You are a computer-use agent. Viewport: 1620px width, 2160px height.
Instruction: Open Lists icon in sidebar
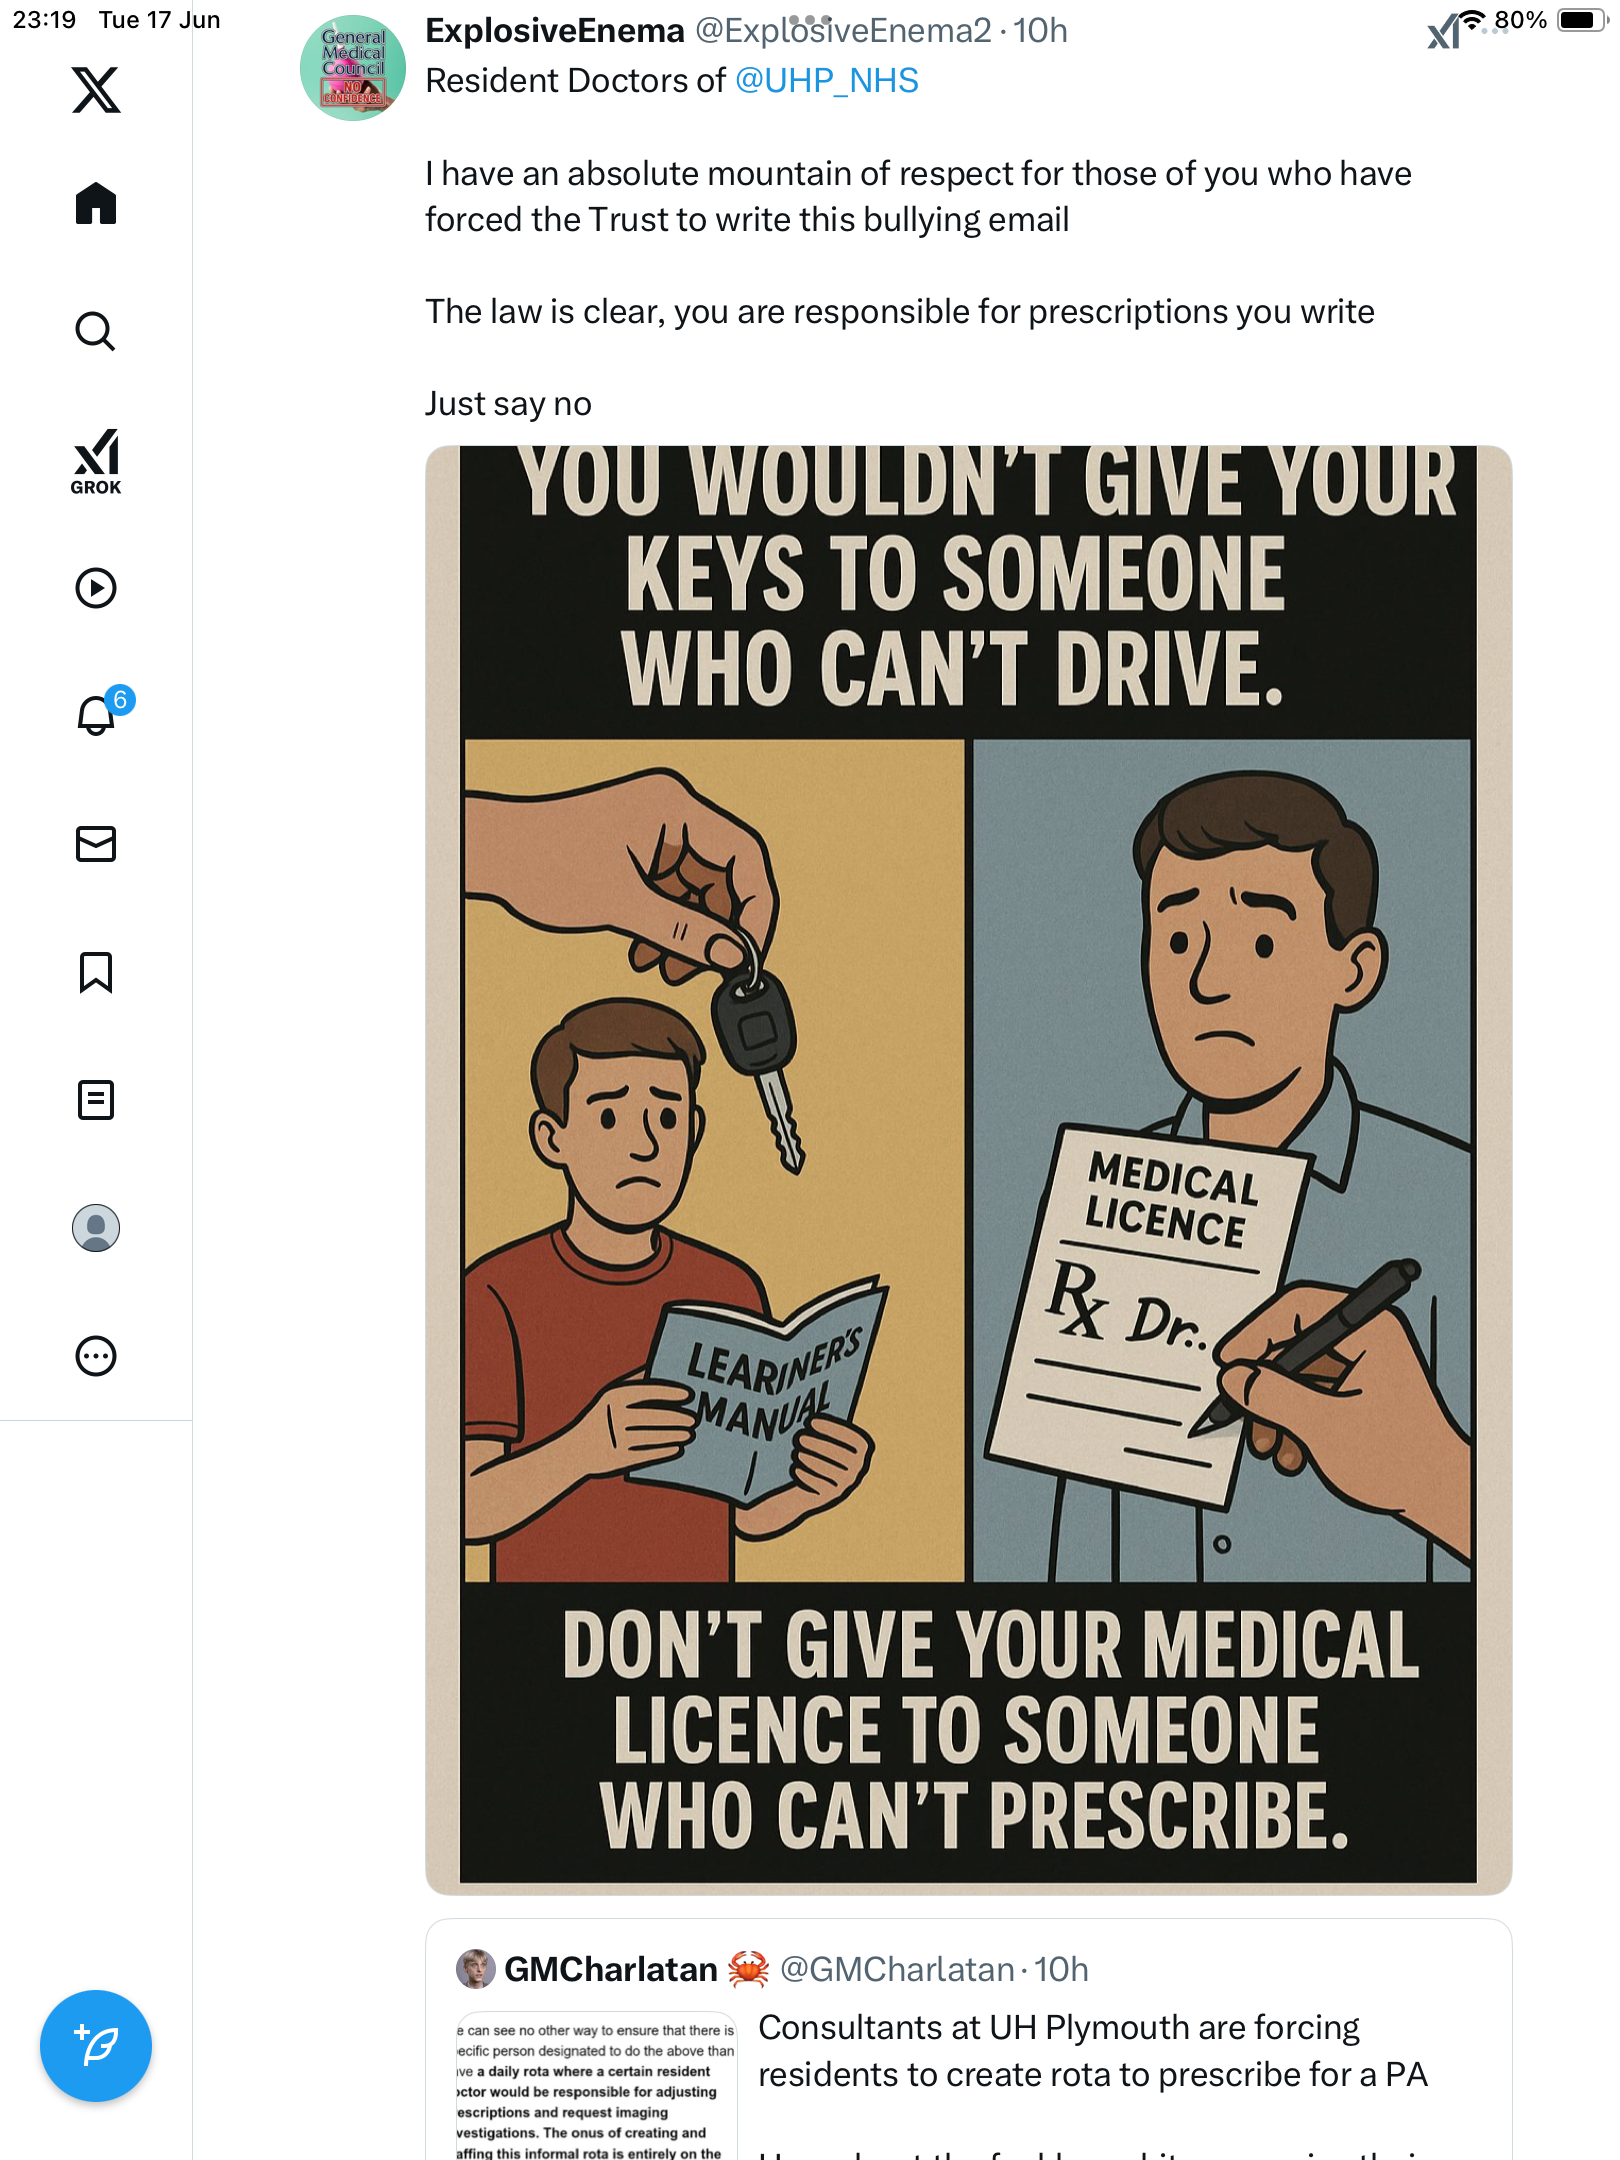[96, 1100]
